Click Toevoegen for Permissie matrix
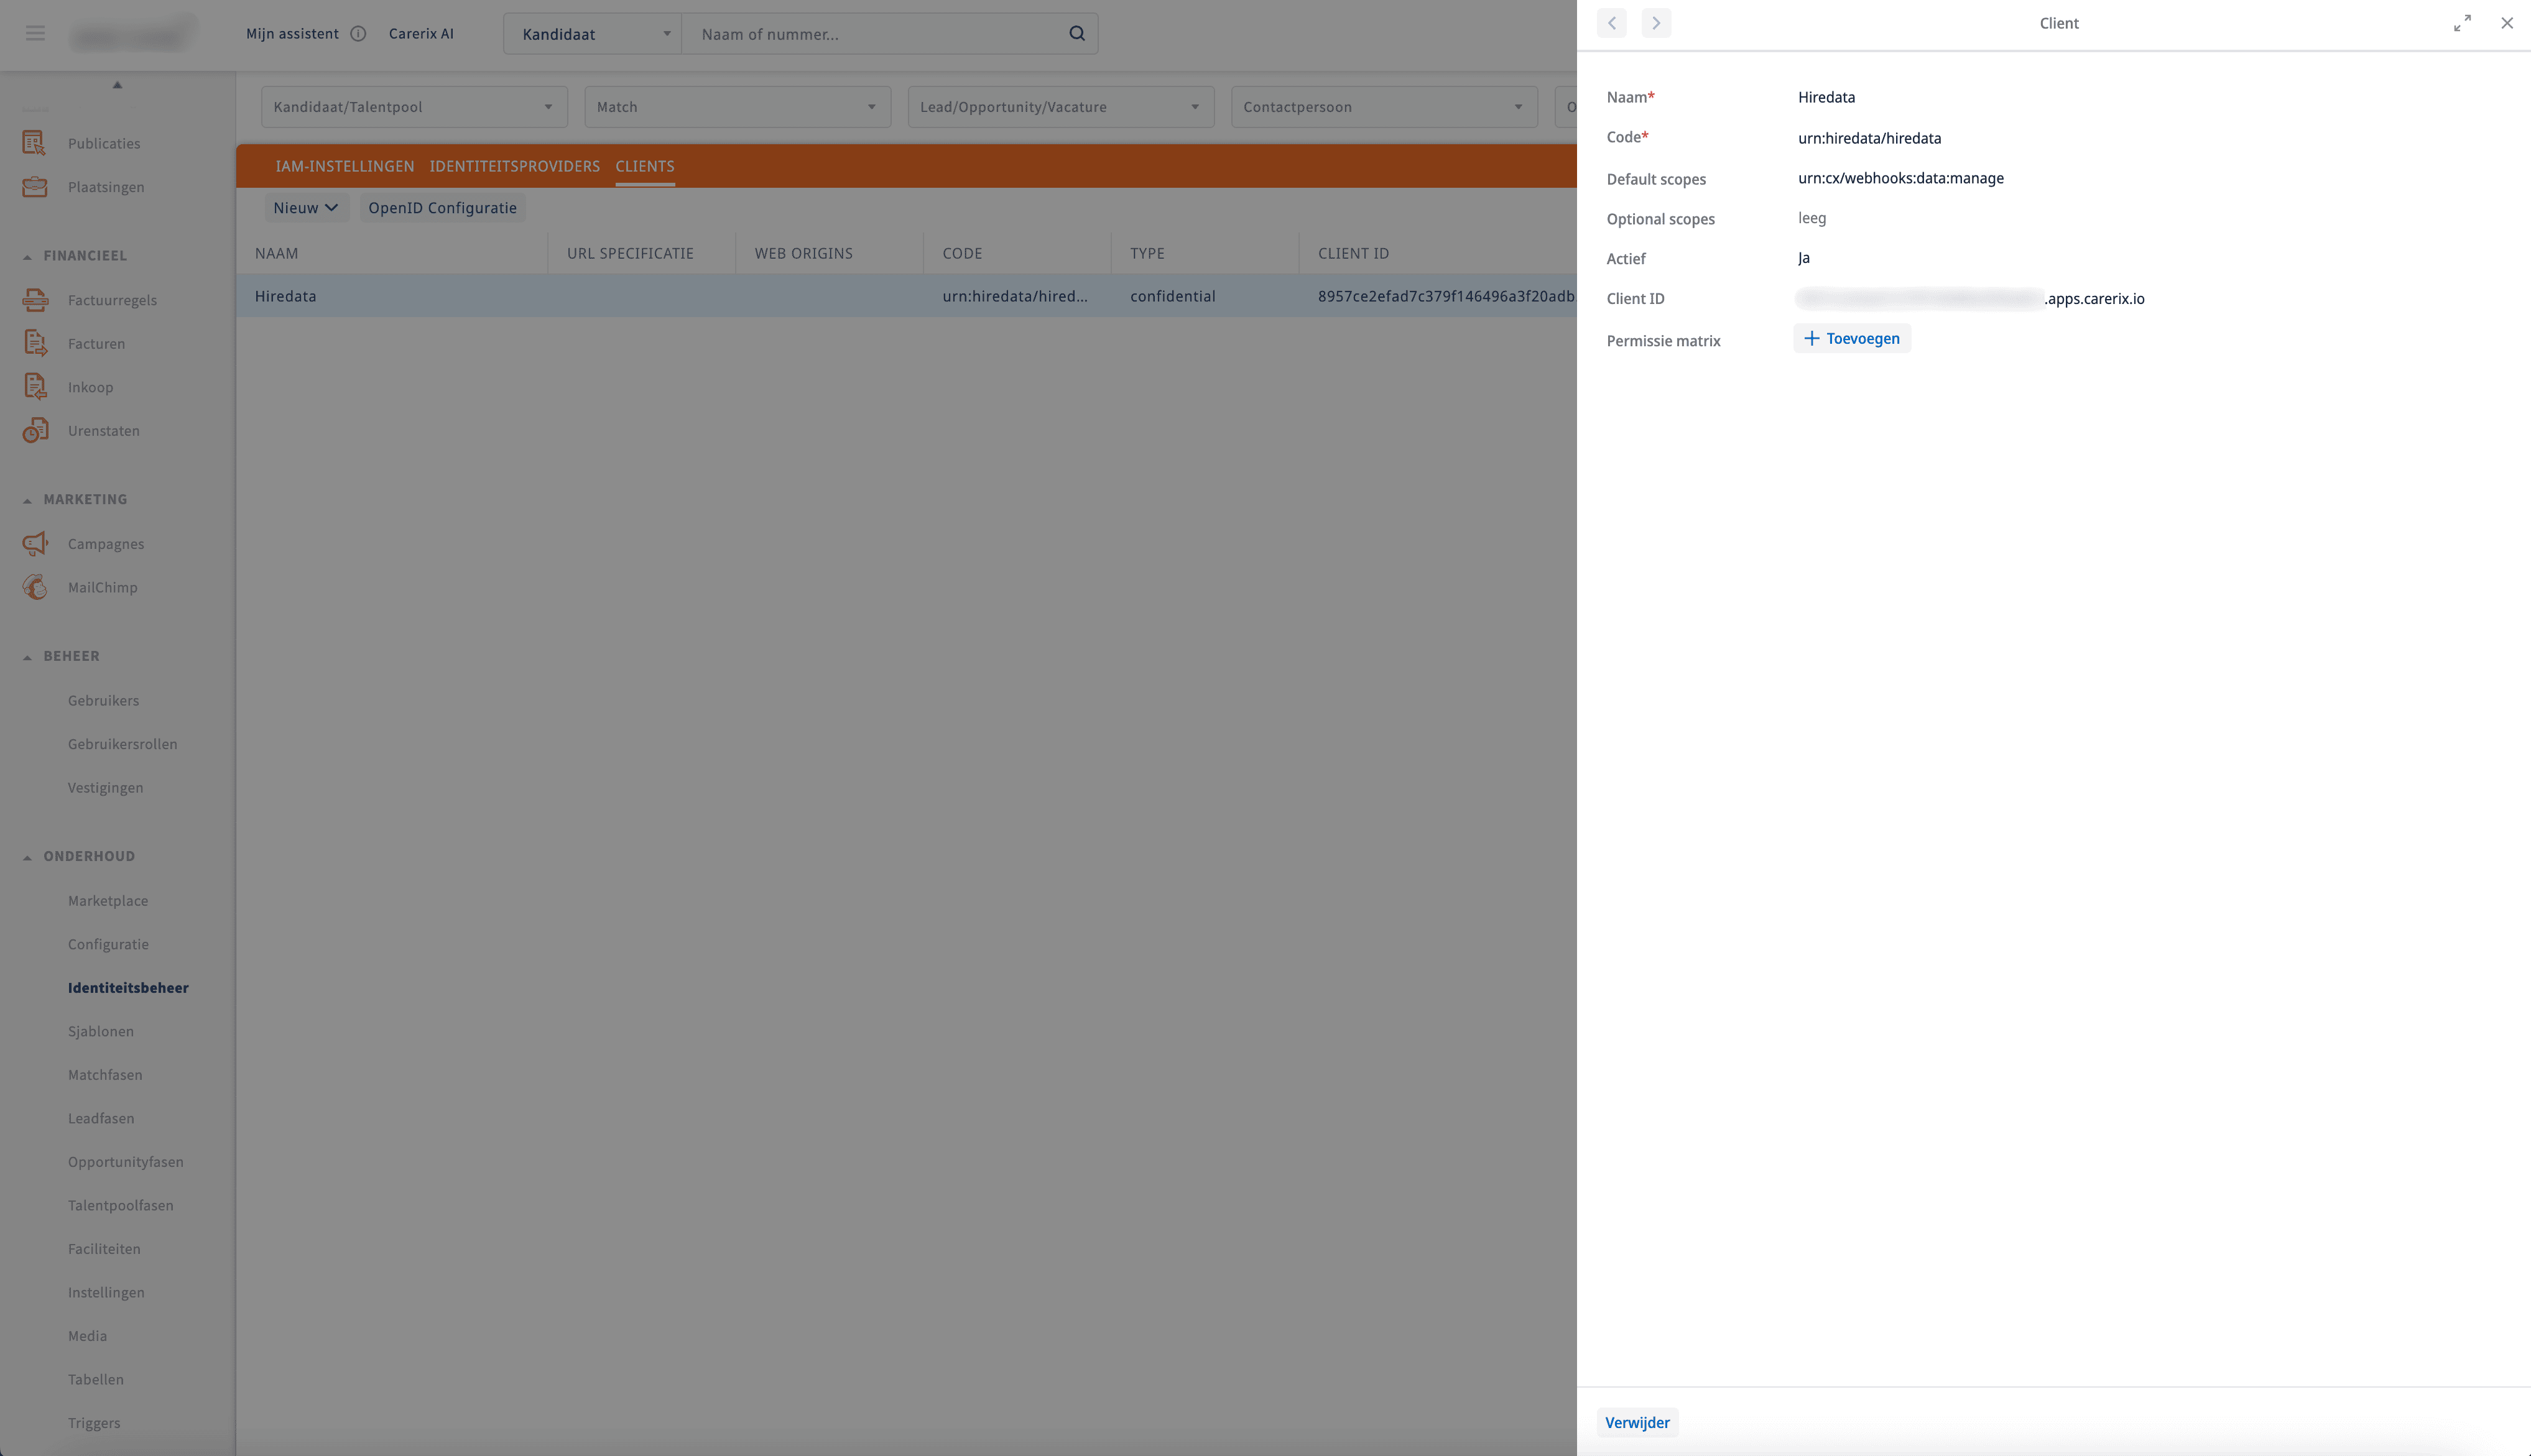This screenshot has height=1456, width=2531. click(1852, 338)
